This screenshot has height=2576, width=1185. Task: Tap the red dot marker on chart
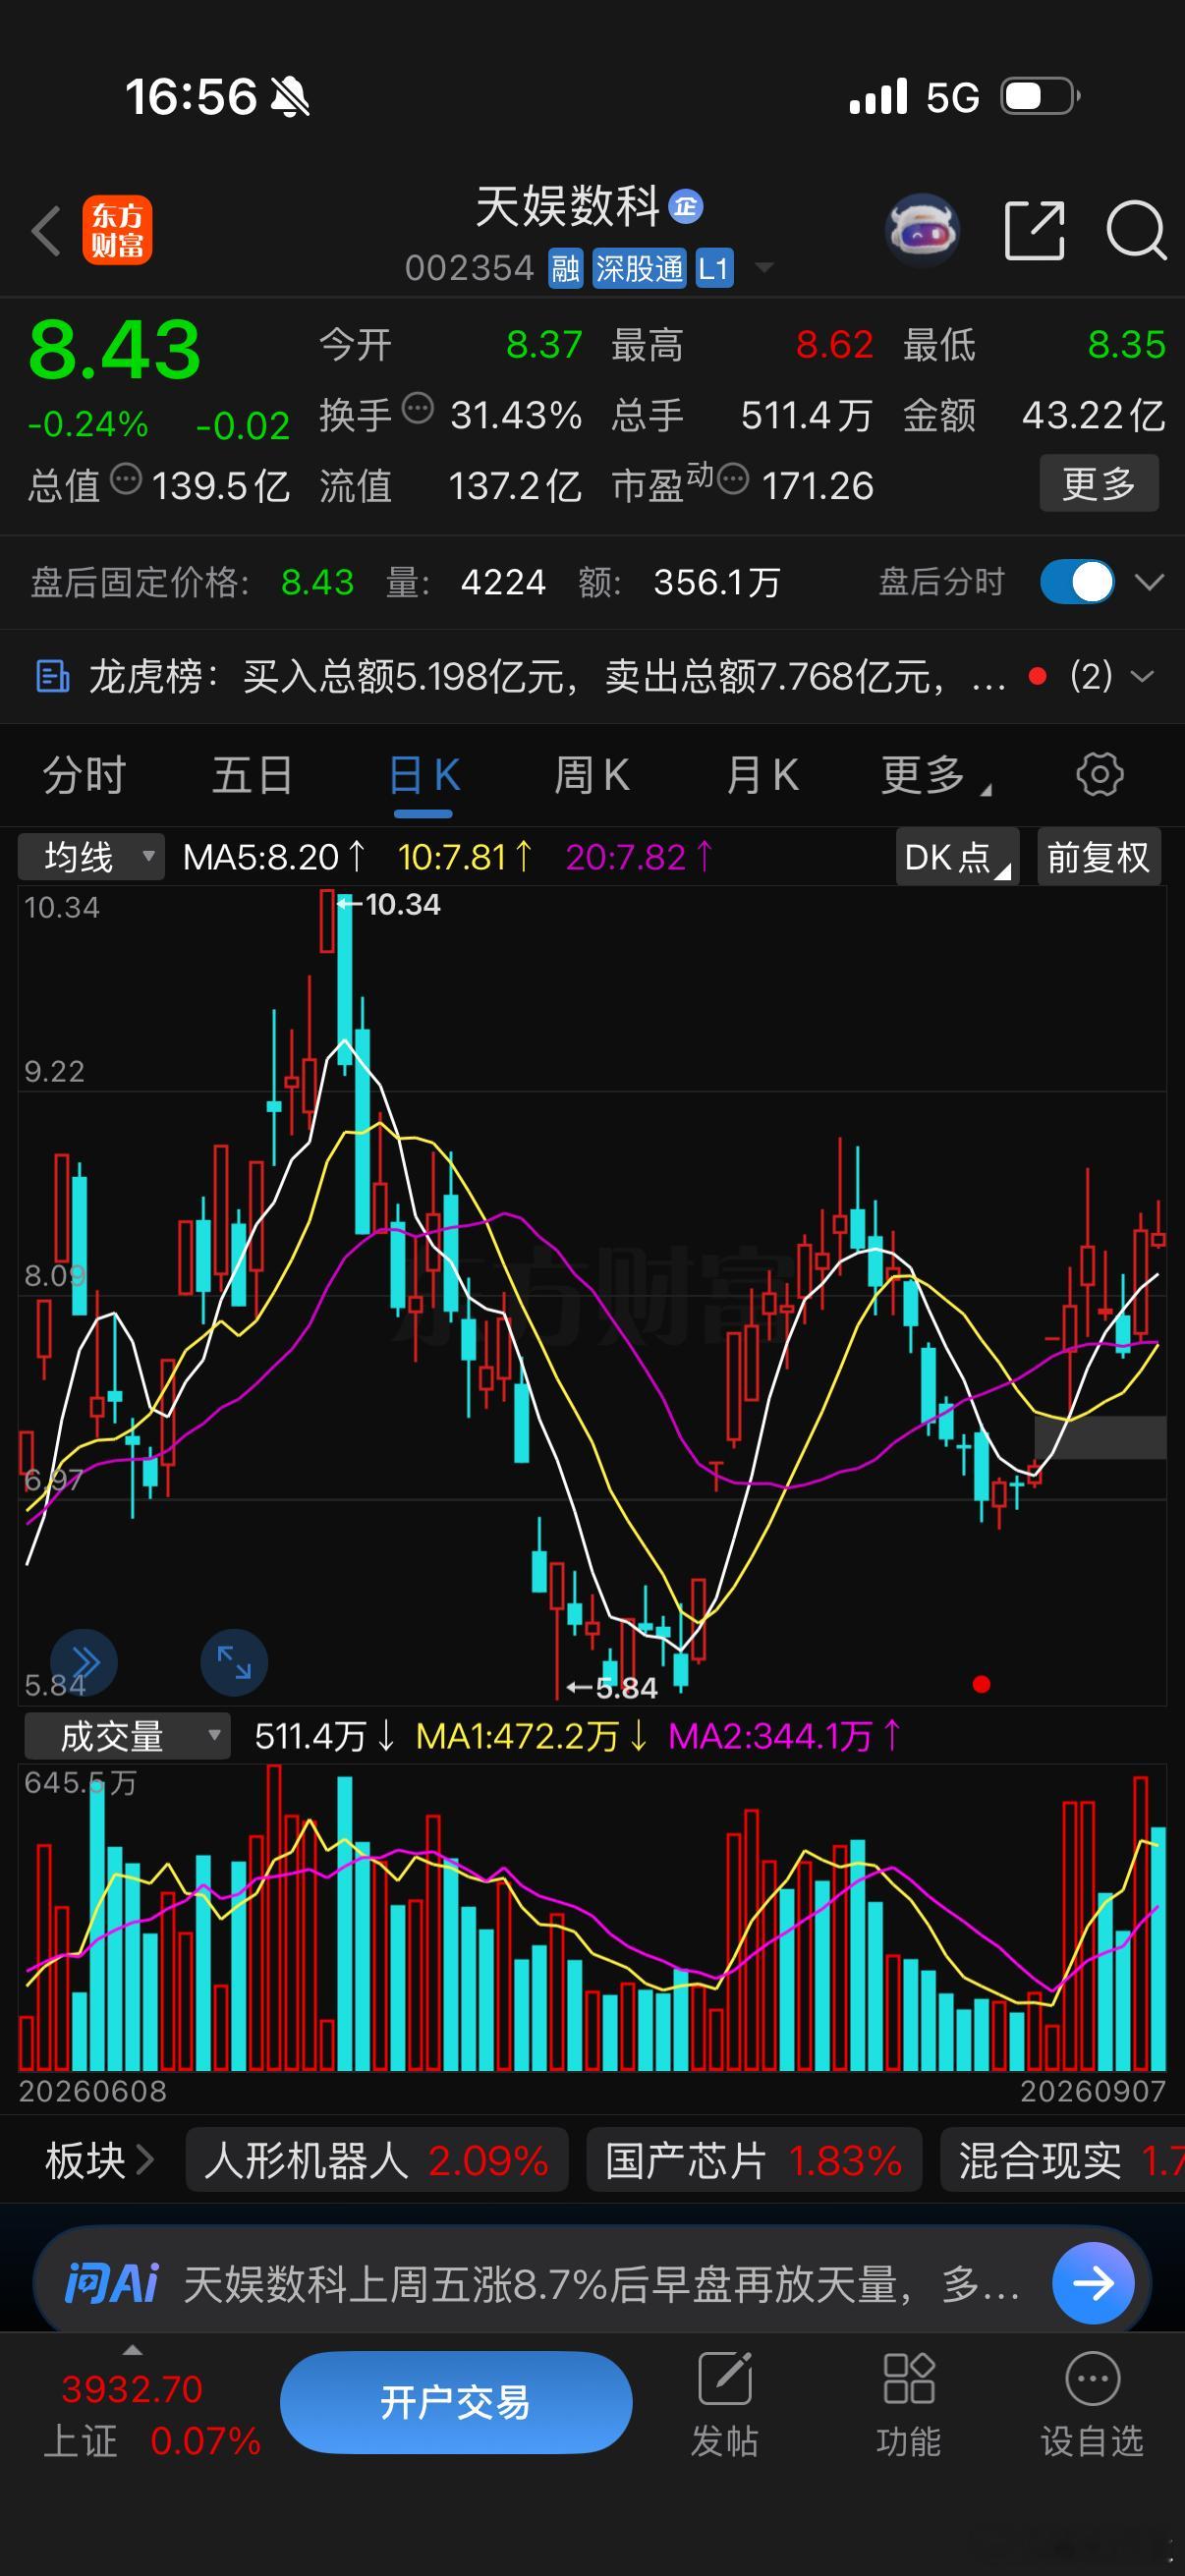(x=981, y=1685)
